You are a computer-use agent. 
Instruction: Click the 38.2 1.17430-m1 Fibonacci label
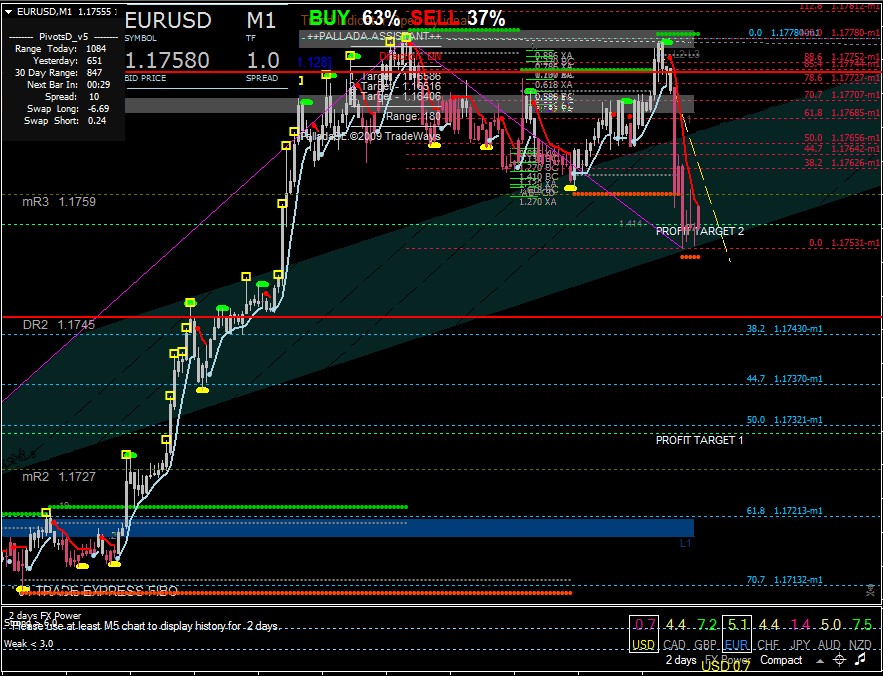pos(784,328)
